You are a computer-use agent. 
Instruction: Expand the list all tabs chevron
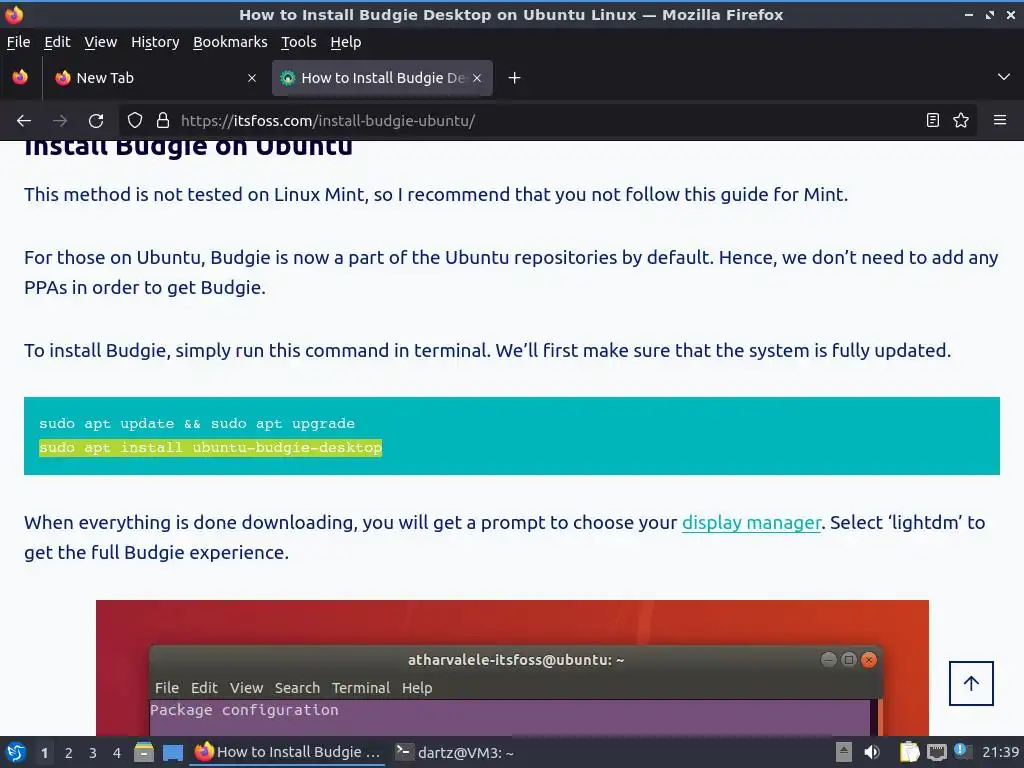tap(1004, 77)
